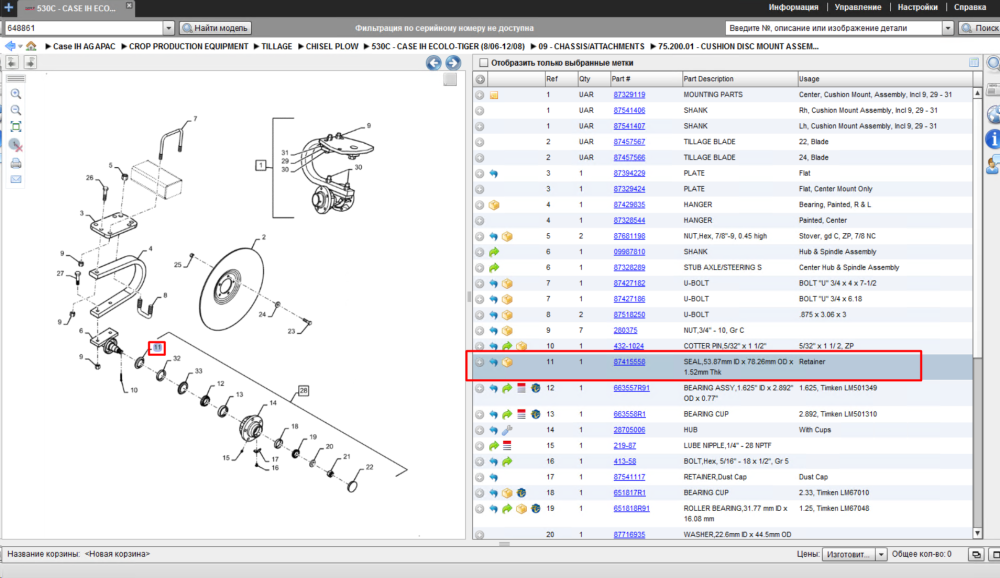Go to home via house icon
The image size is (1000, 578).
pos(31,46)
